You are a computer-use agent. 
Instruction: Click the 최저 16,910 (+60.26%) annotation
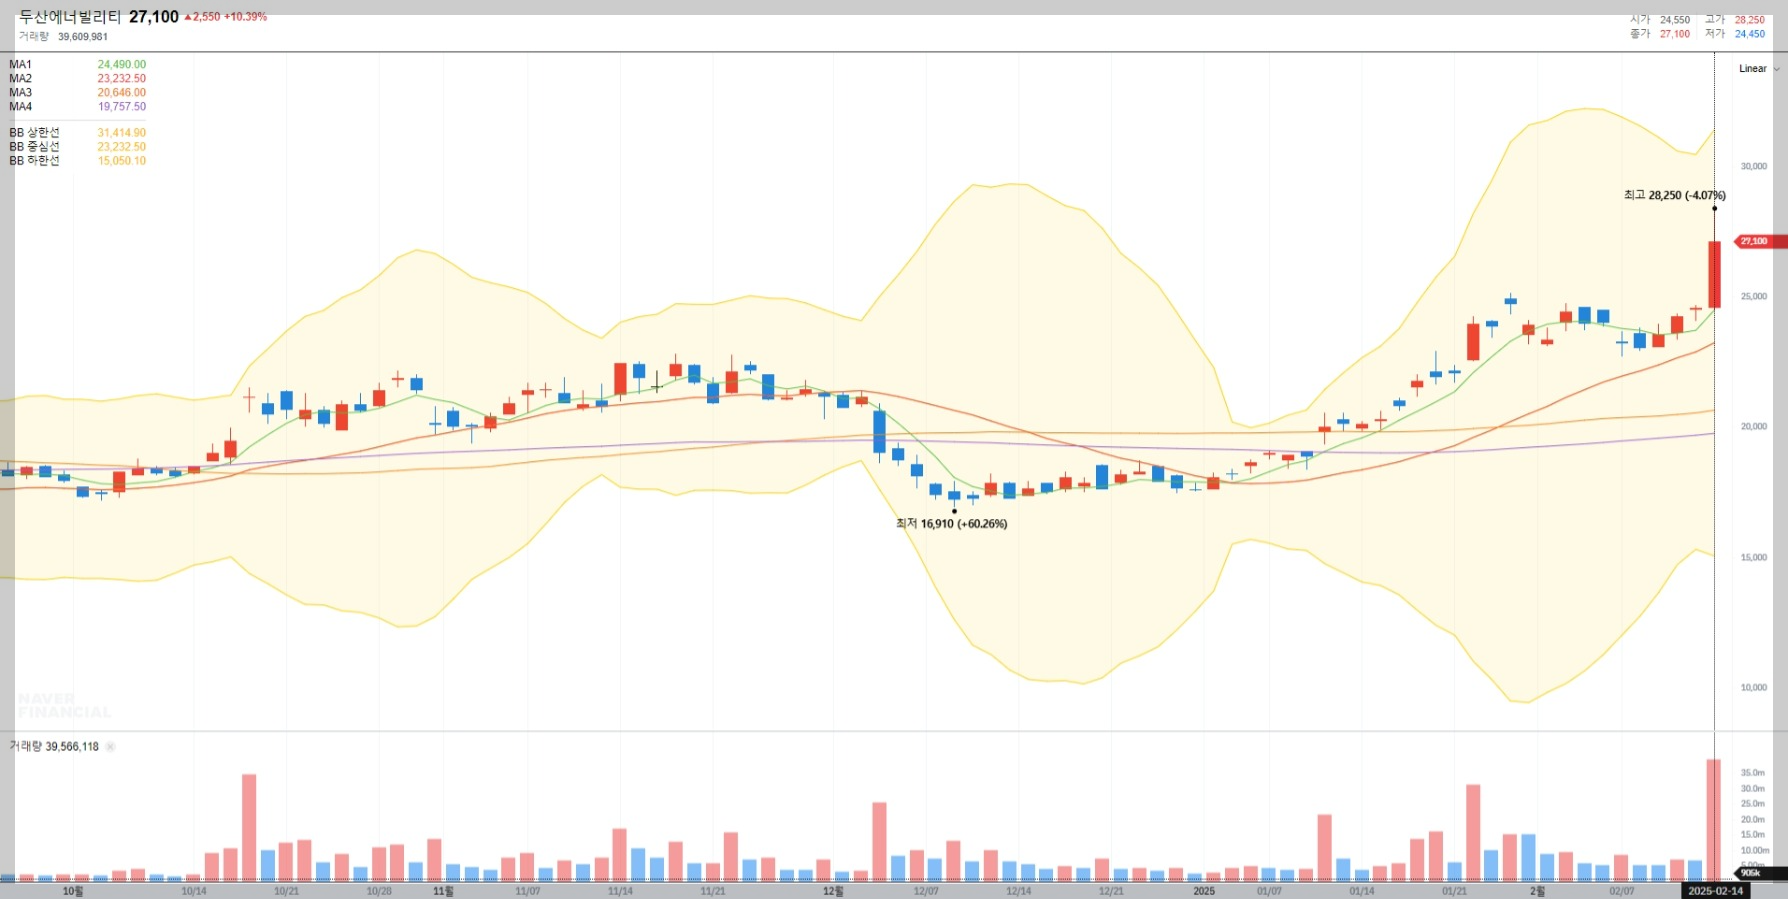(x=952, y=524)
